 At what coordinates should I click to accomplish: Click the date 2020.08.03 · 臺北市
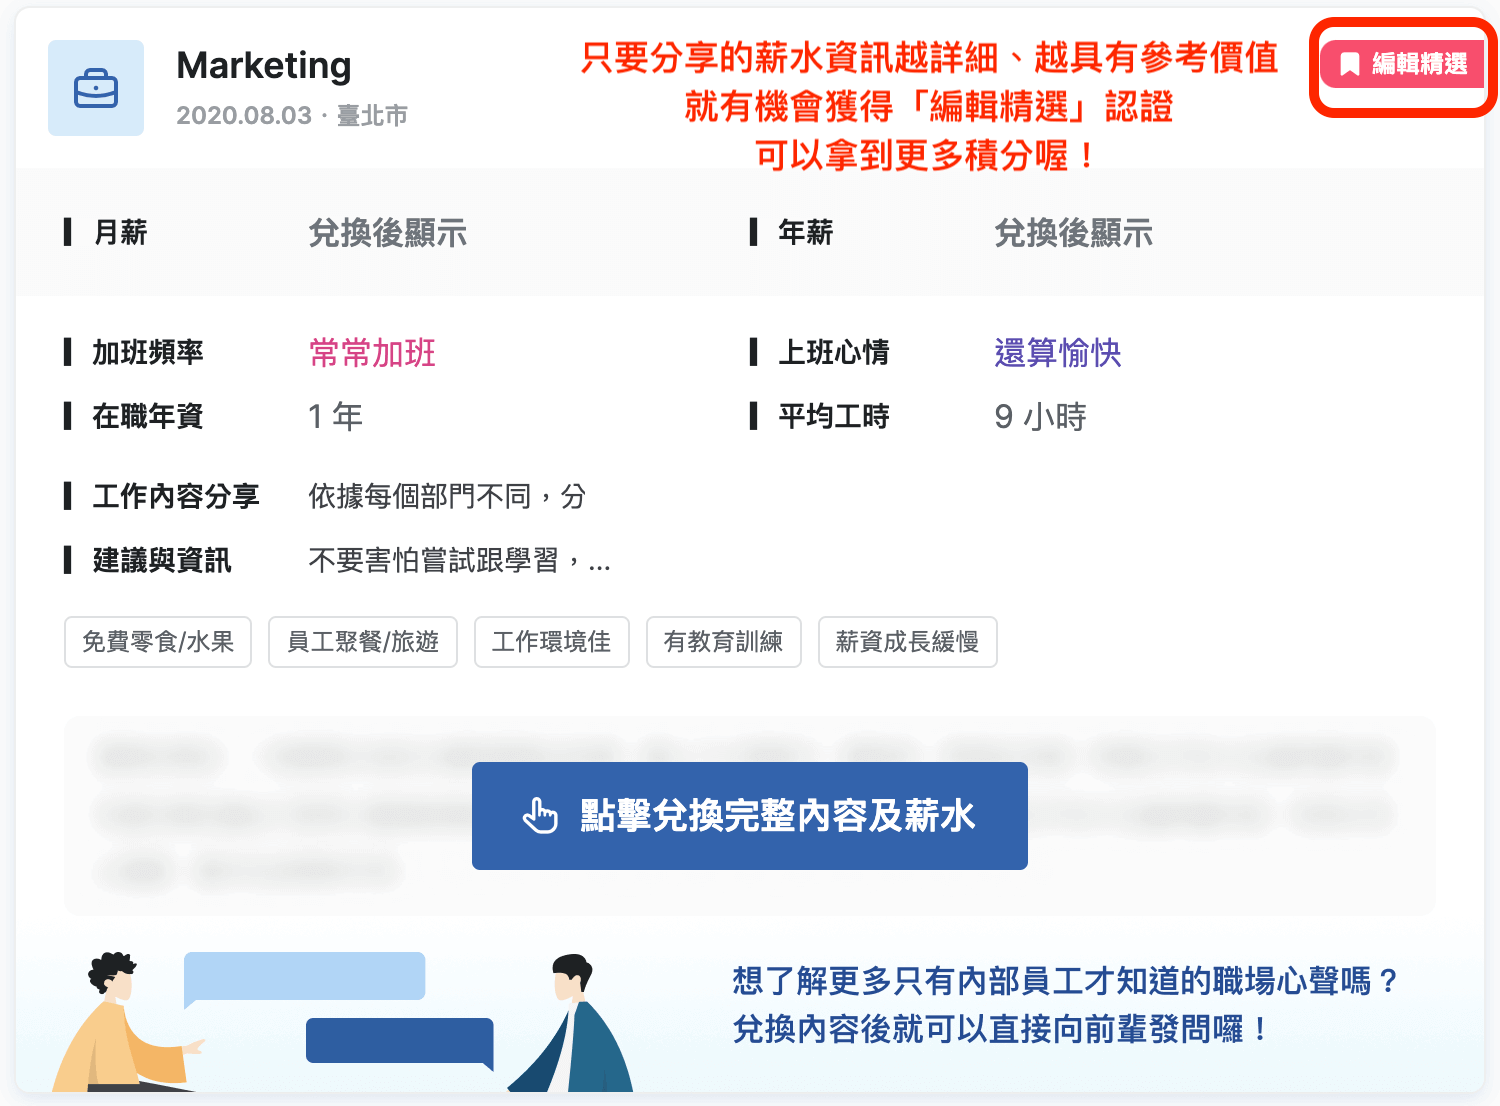coord(292,116)
